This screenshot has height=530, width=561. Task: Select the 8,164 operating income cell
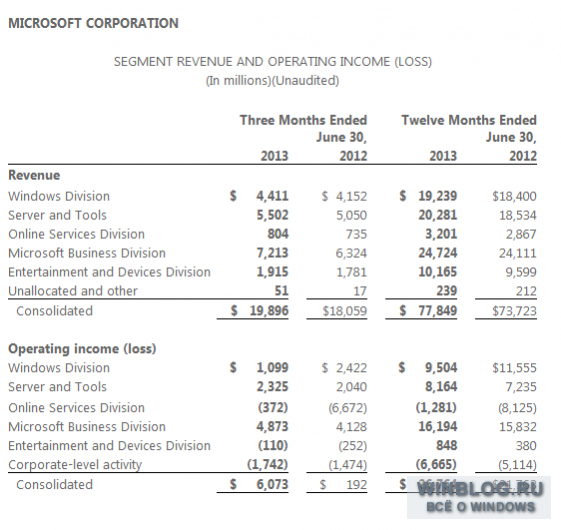point(441,386)
